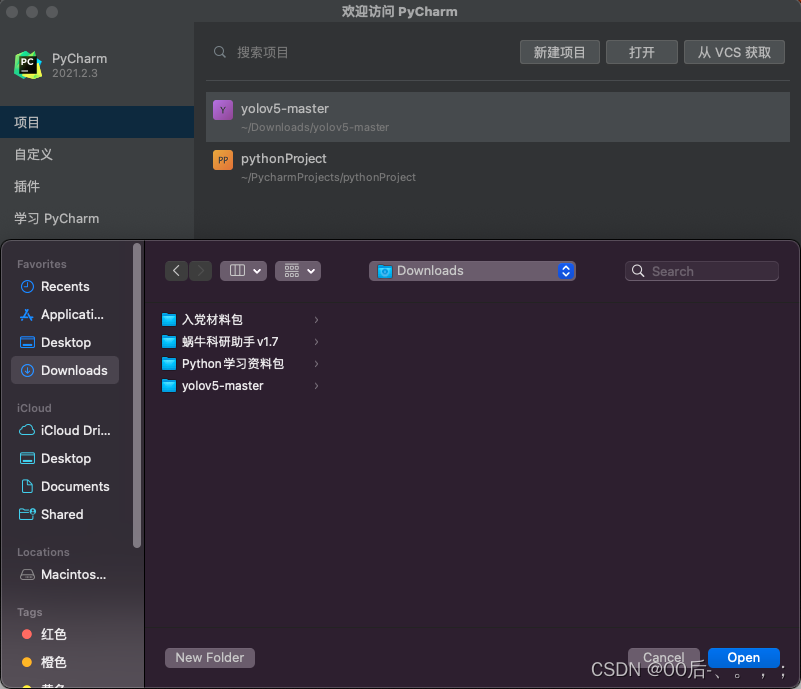Image resolution: width=801 pixels, height=689 pixels.
Task: Click the Desktop icon under Favorites
Action: click(27, 342)
